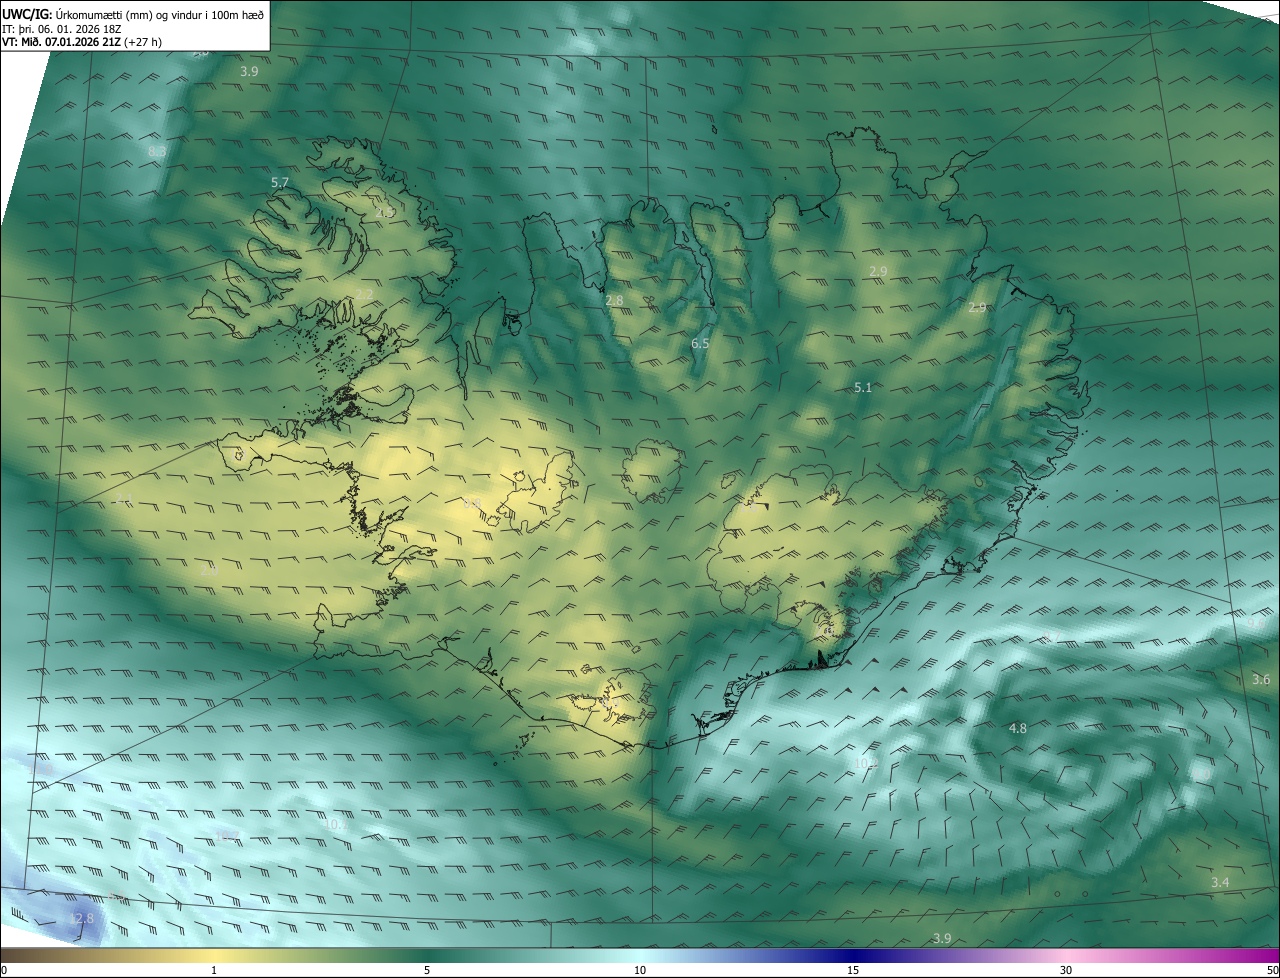1280x978 pixels.
Task: Click the colorbar tick label 30
Action: [1066, 970]
